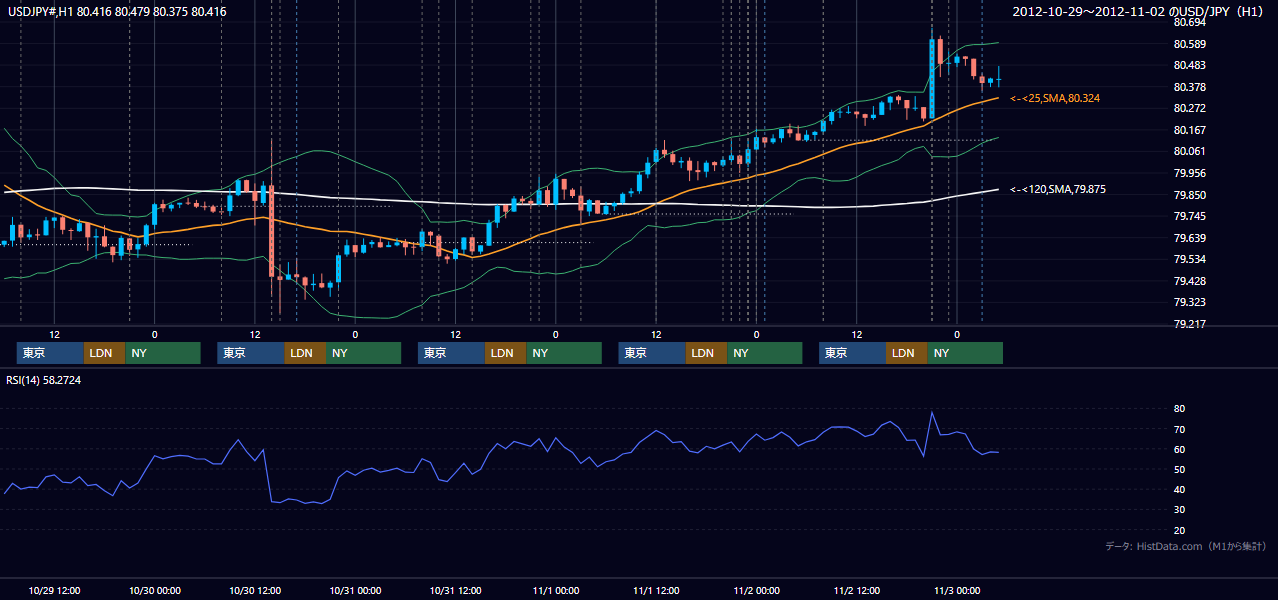The image size is (1278, 600).
Task: Select the RSI(14) 58.2724 indicator label
Action: [43, 380]
